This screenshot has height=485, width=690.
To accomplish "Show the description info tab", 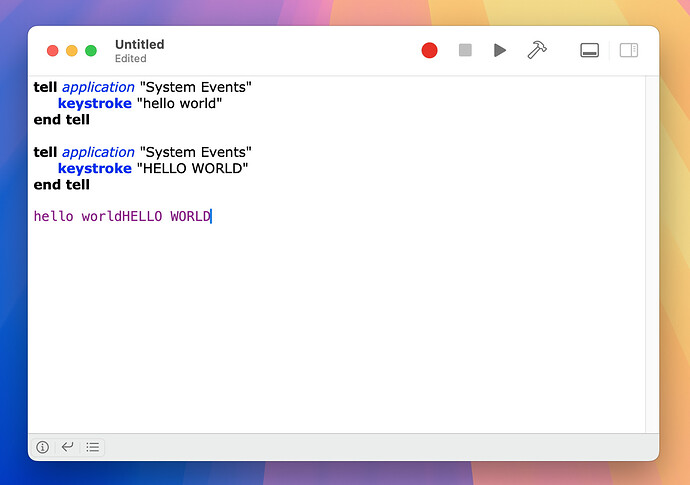I will 43,447.
